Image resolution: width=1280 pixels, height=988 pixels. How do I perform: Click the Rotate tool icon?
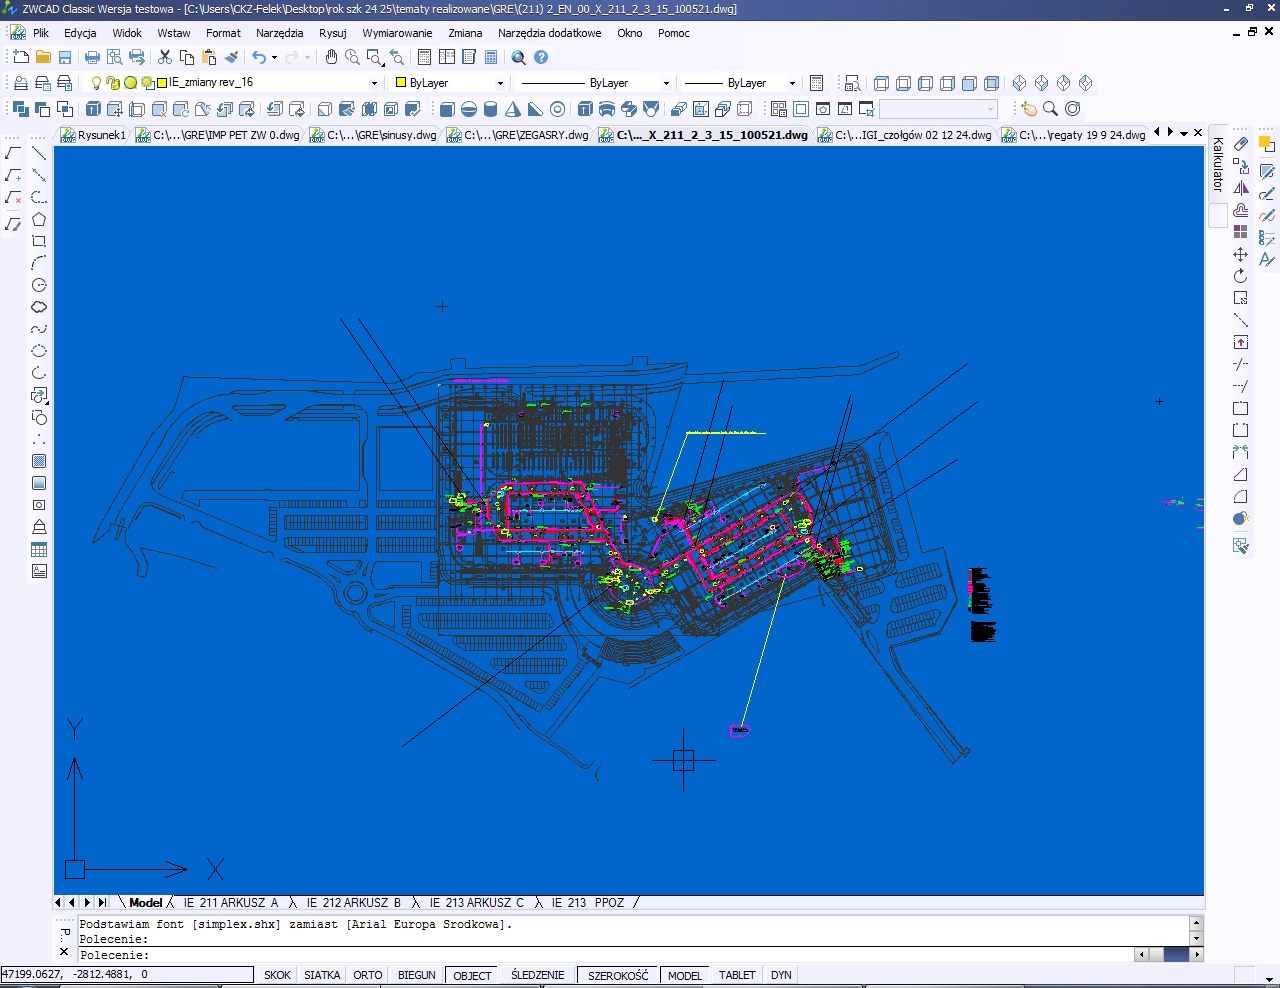(x=1241, y=276)
